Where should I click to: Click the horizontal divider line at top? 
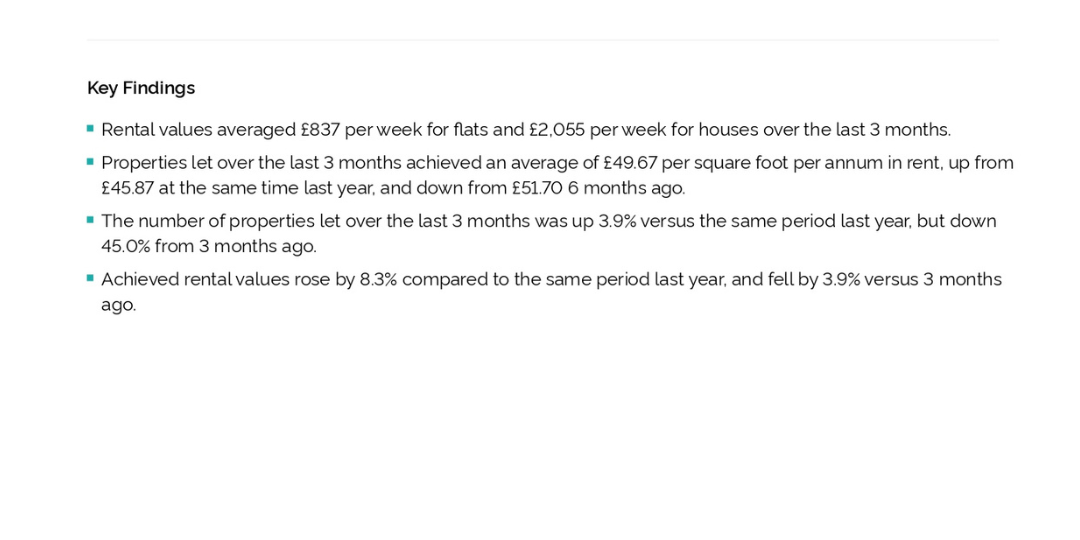(543, 40)
